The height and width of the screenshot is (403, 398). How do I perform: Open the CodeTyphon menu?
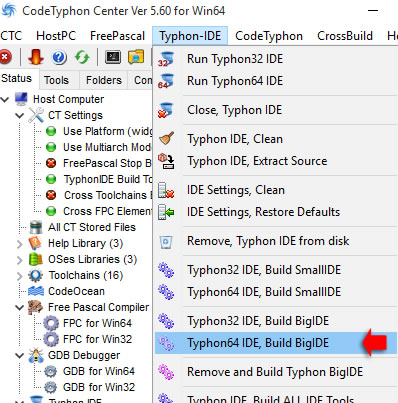tap(269, 36)
